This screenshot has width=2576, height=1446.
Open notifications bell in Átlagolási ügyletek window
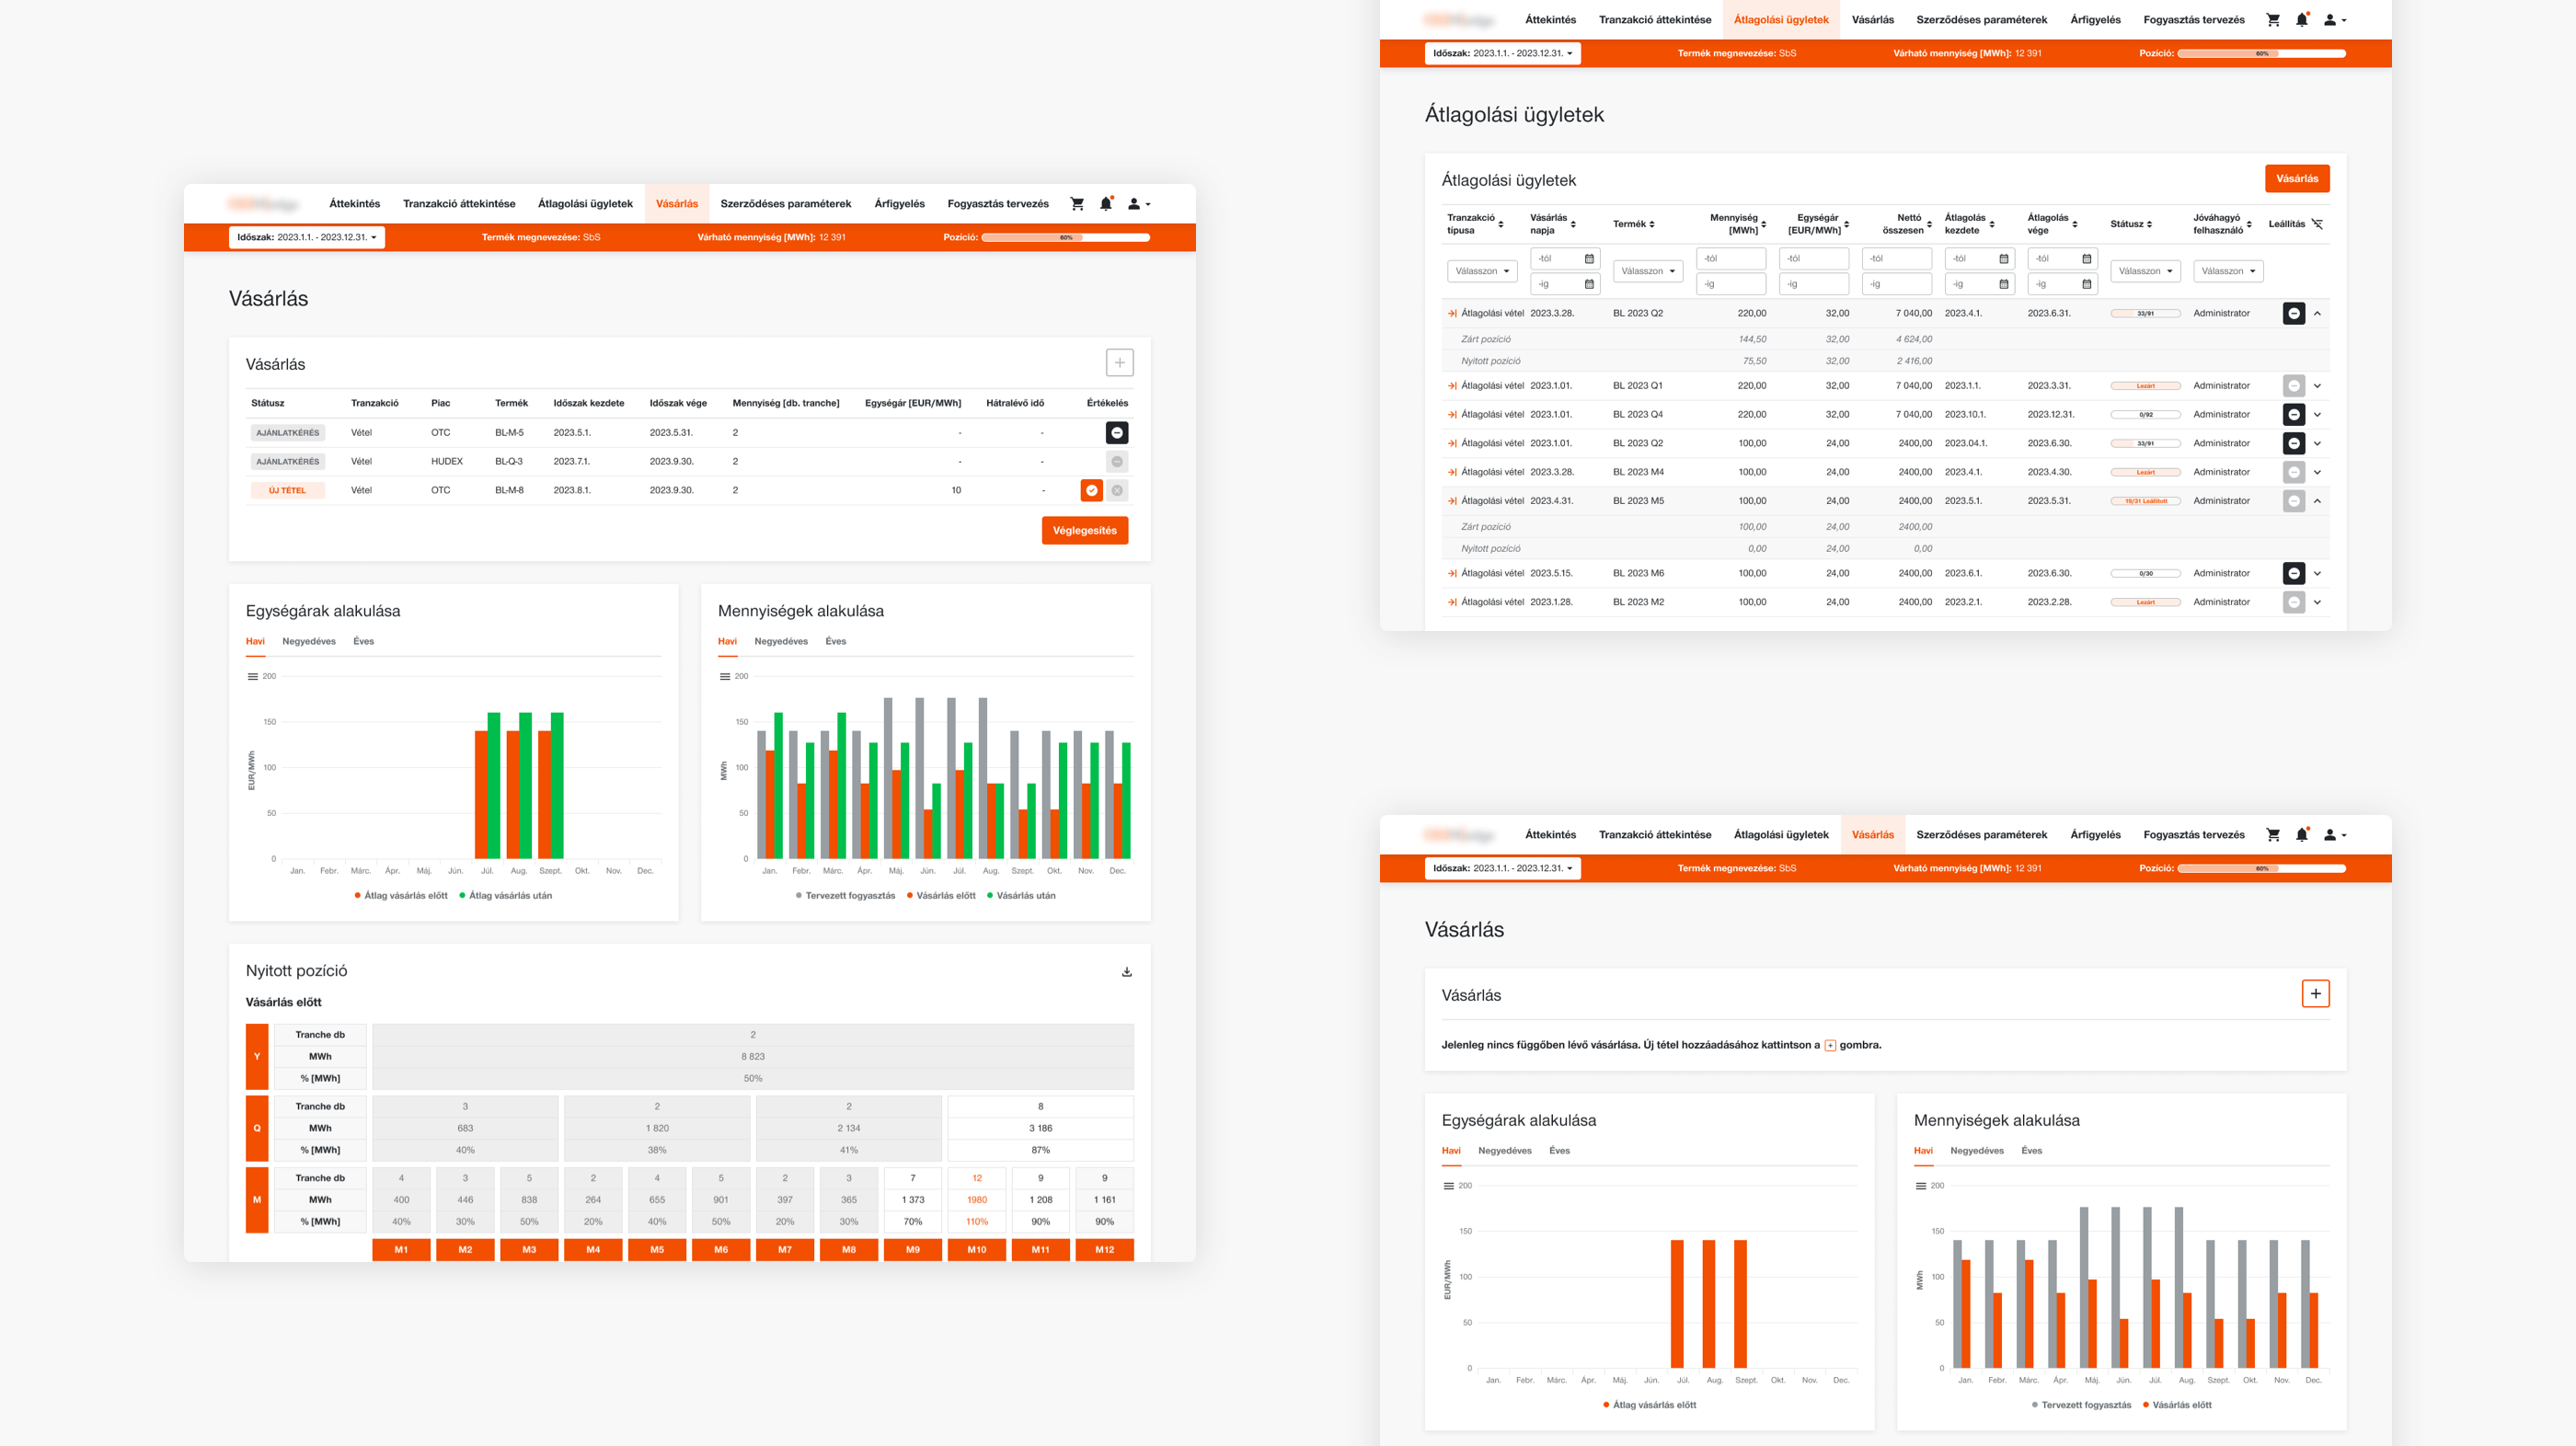click(2302, 20)
